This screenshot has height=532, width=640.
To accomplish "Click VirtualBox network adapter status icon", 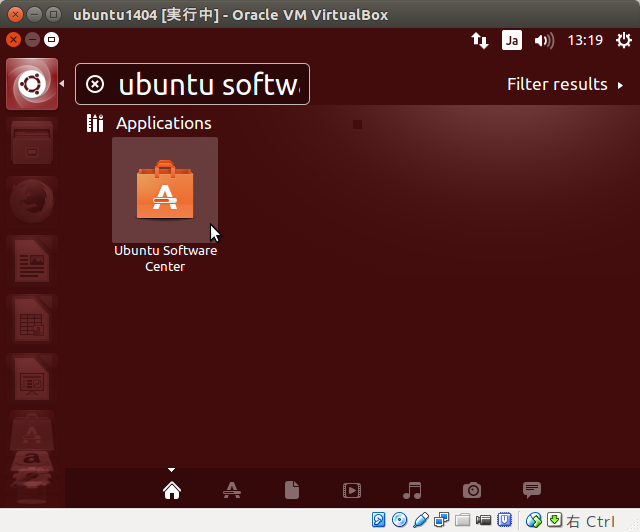I will (x=442, y=520).
